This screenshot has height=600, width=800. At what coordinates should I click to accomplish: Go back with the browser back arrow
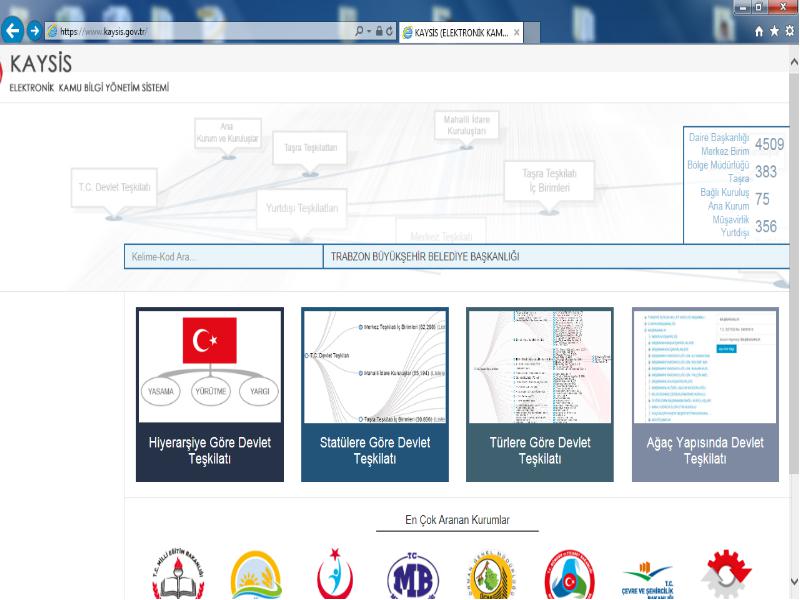pos(12,31)
